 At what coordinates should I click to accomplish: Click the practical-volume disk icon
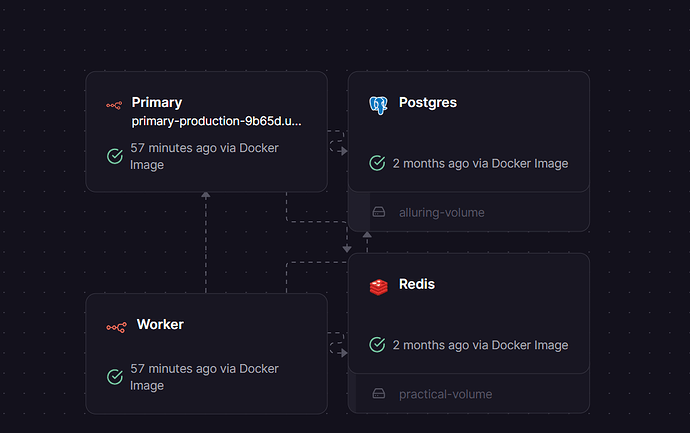click(379, 394)
